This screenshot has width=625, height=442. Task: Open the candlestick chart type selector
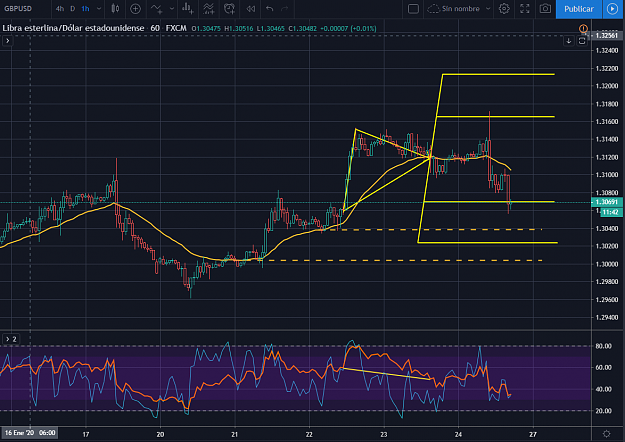[115, 8]
